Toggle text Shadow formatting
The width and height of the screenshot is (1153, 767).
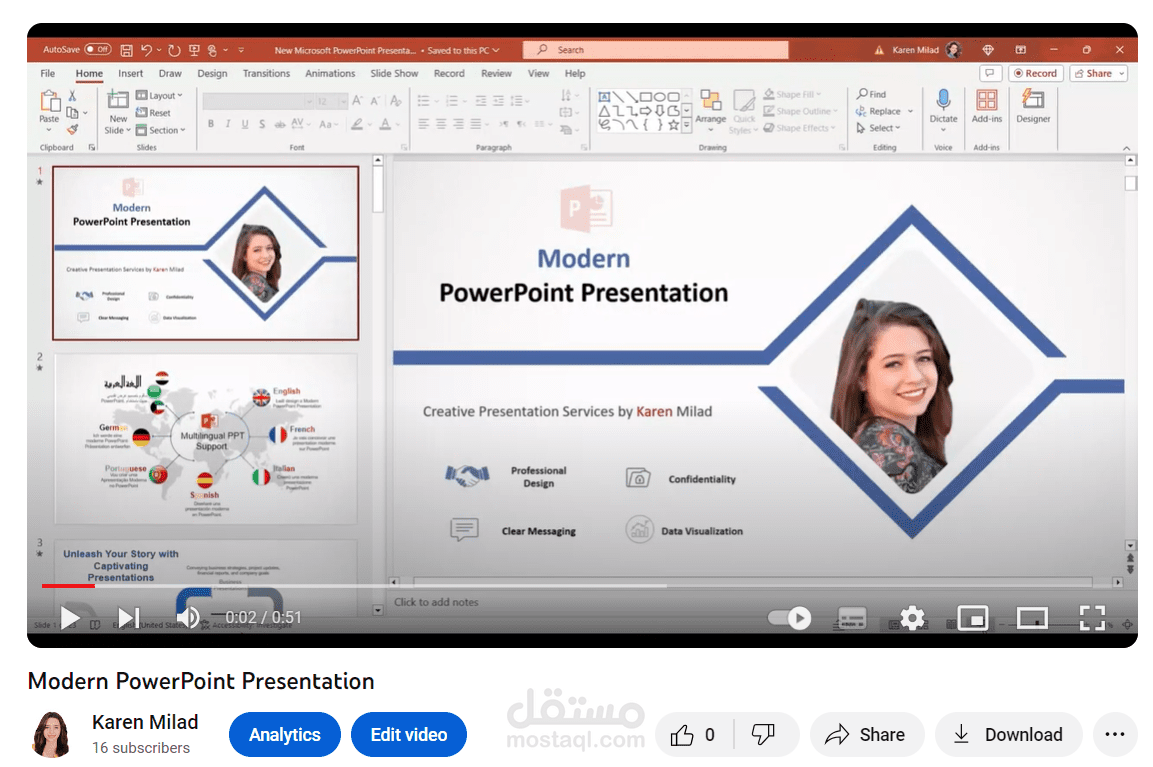pyautogui.click(x=262, y=124)
